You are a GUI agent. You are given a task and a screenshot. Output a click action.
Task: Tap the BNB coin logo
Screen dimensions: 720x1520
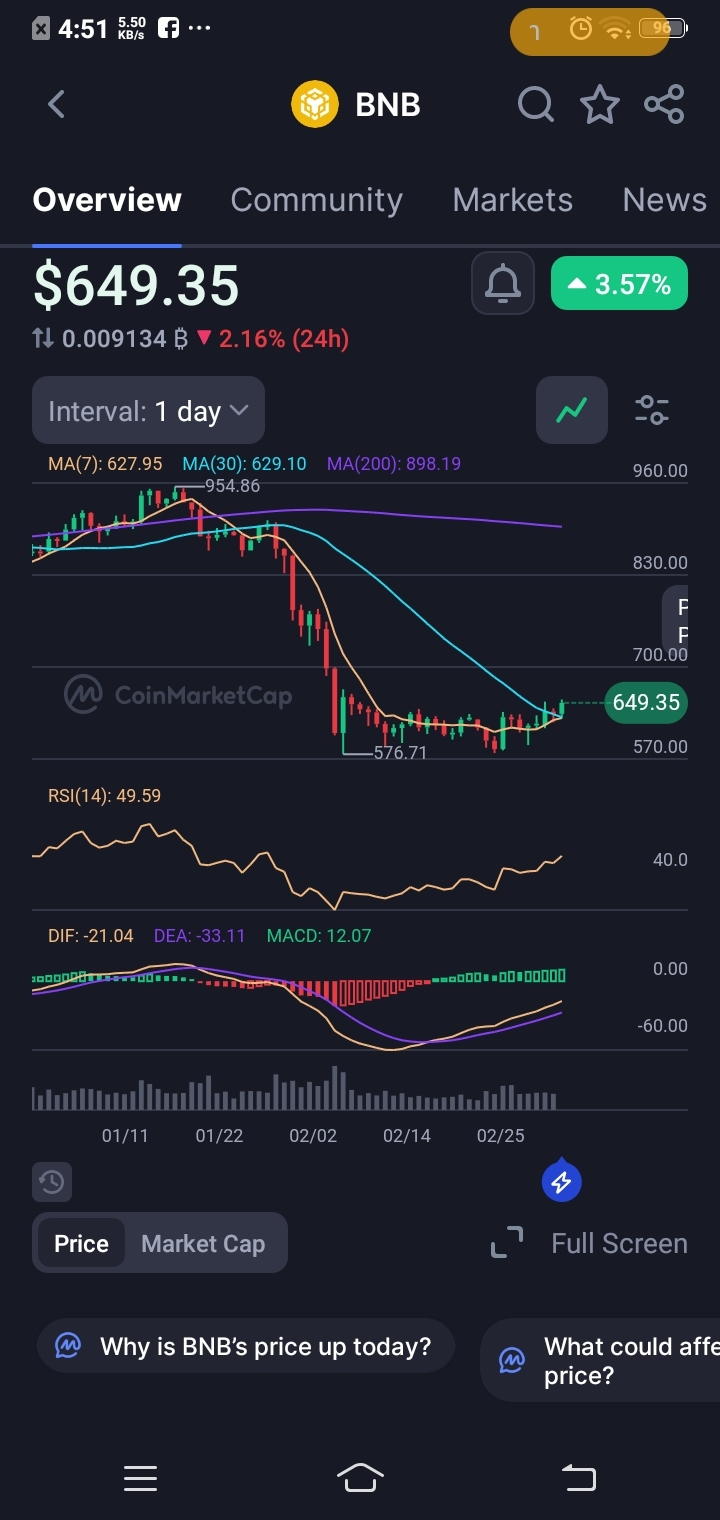tap(315, 104)
